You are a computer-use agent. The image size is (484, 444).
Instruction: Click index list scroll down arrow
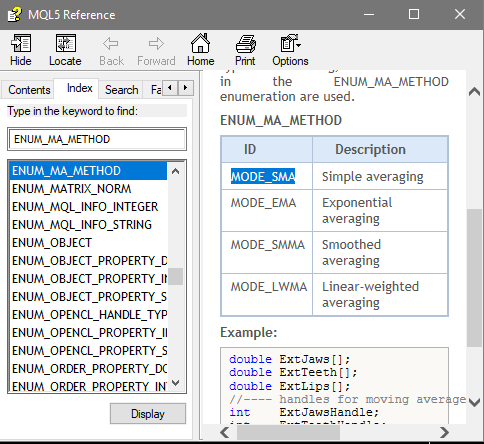click(176, 383)
